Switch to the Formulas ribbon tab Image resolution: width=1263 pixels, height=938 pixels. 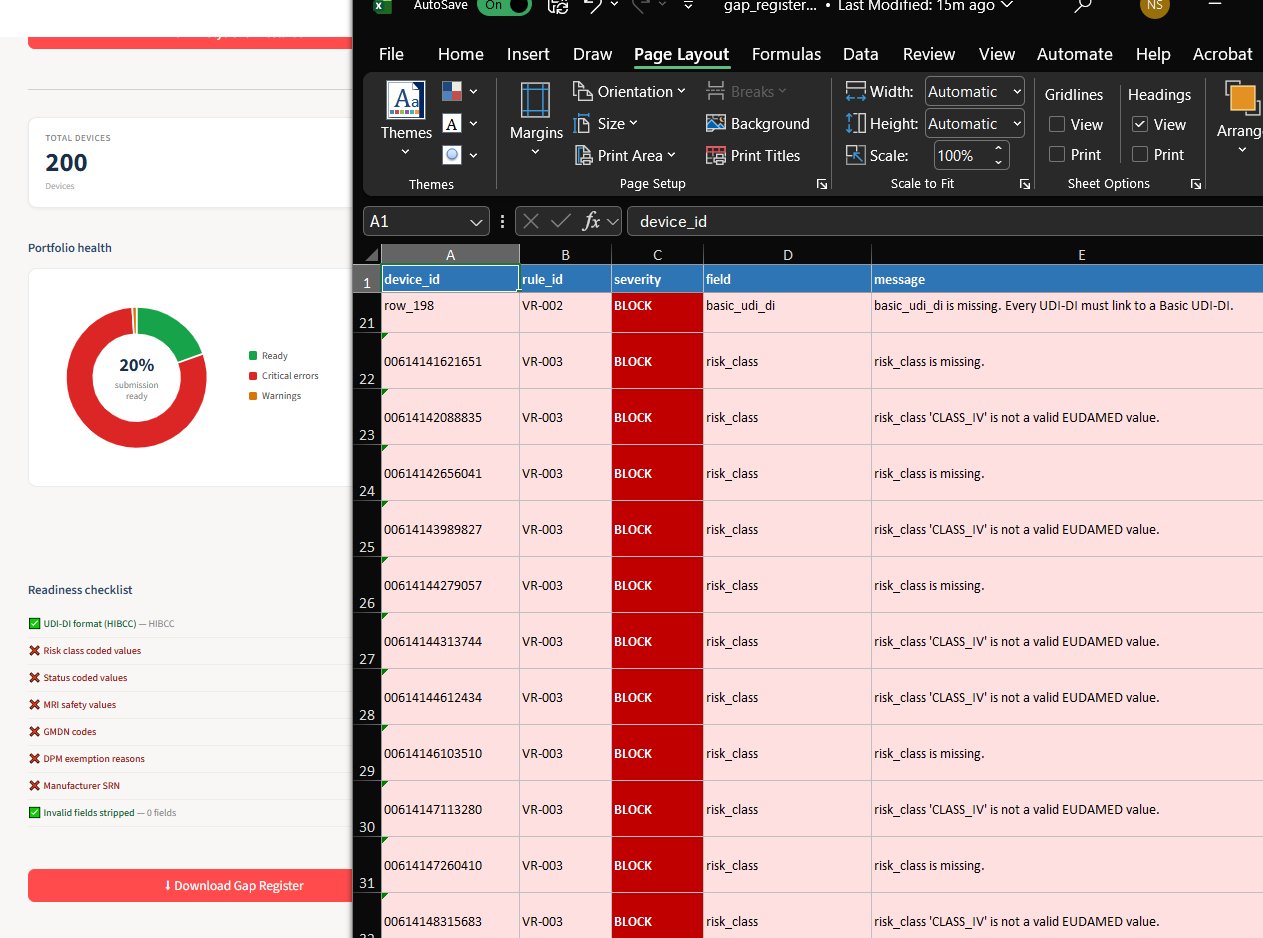tap(786, 54)
